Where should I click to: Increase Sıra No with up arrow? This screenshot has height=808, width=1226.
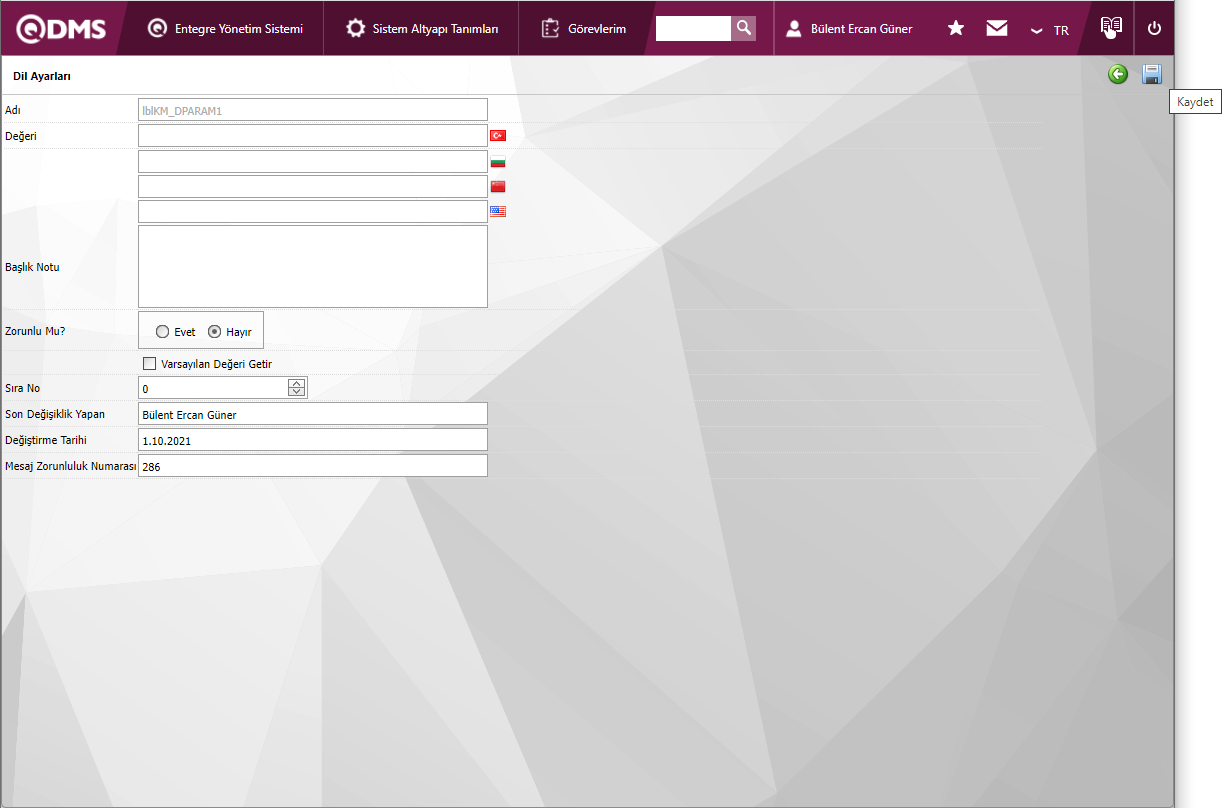click(x=296, y=383)
